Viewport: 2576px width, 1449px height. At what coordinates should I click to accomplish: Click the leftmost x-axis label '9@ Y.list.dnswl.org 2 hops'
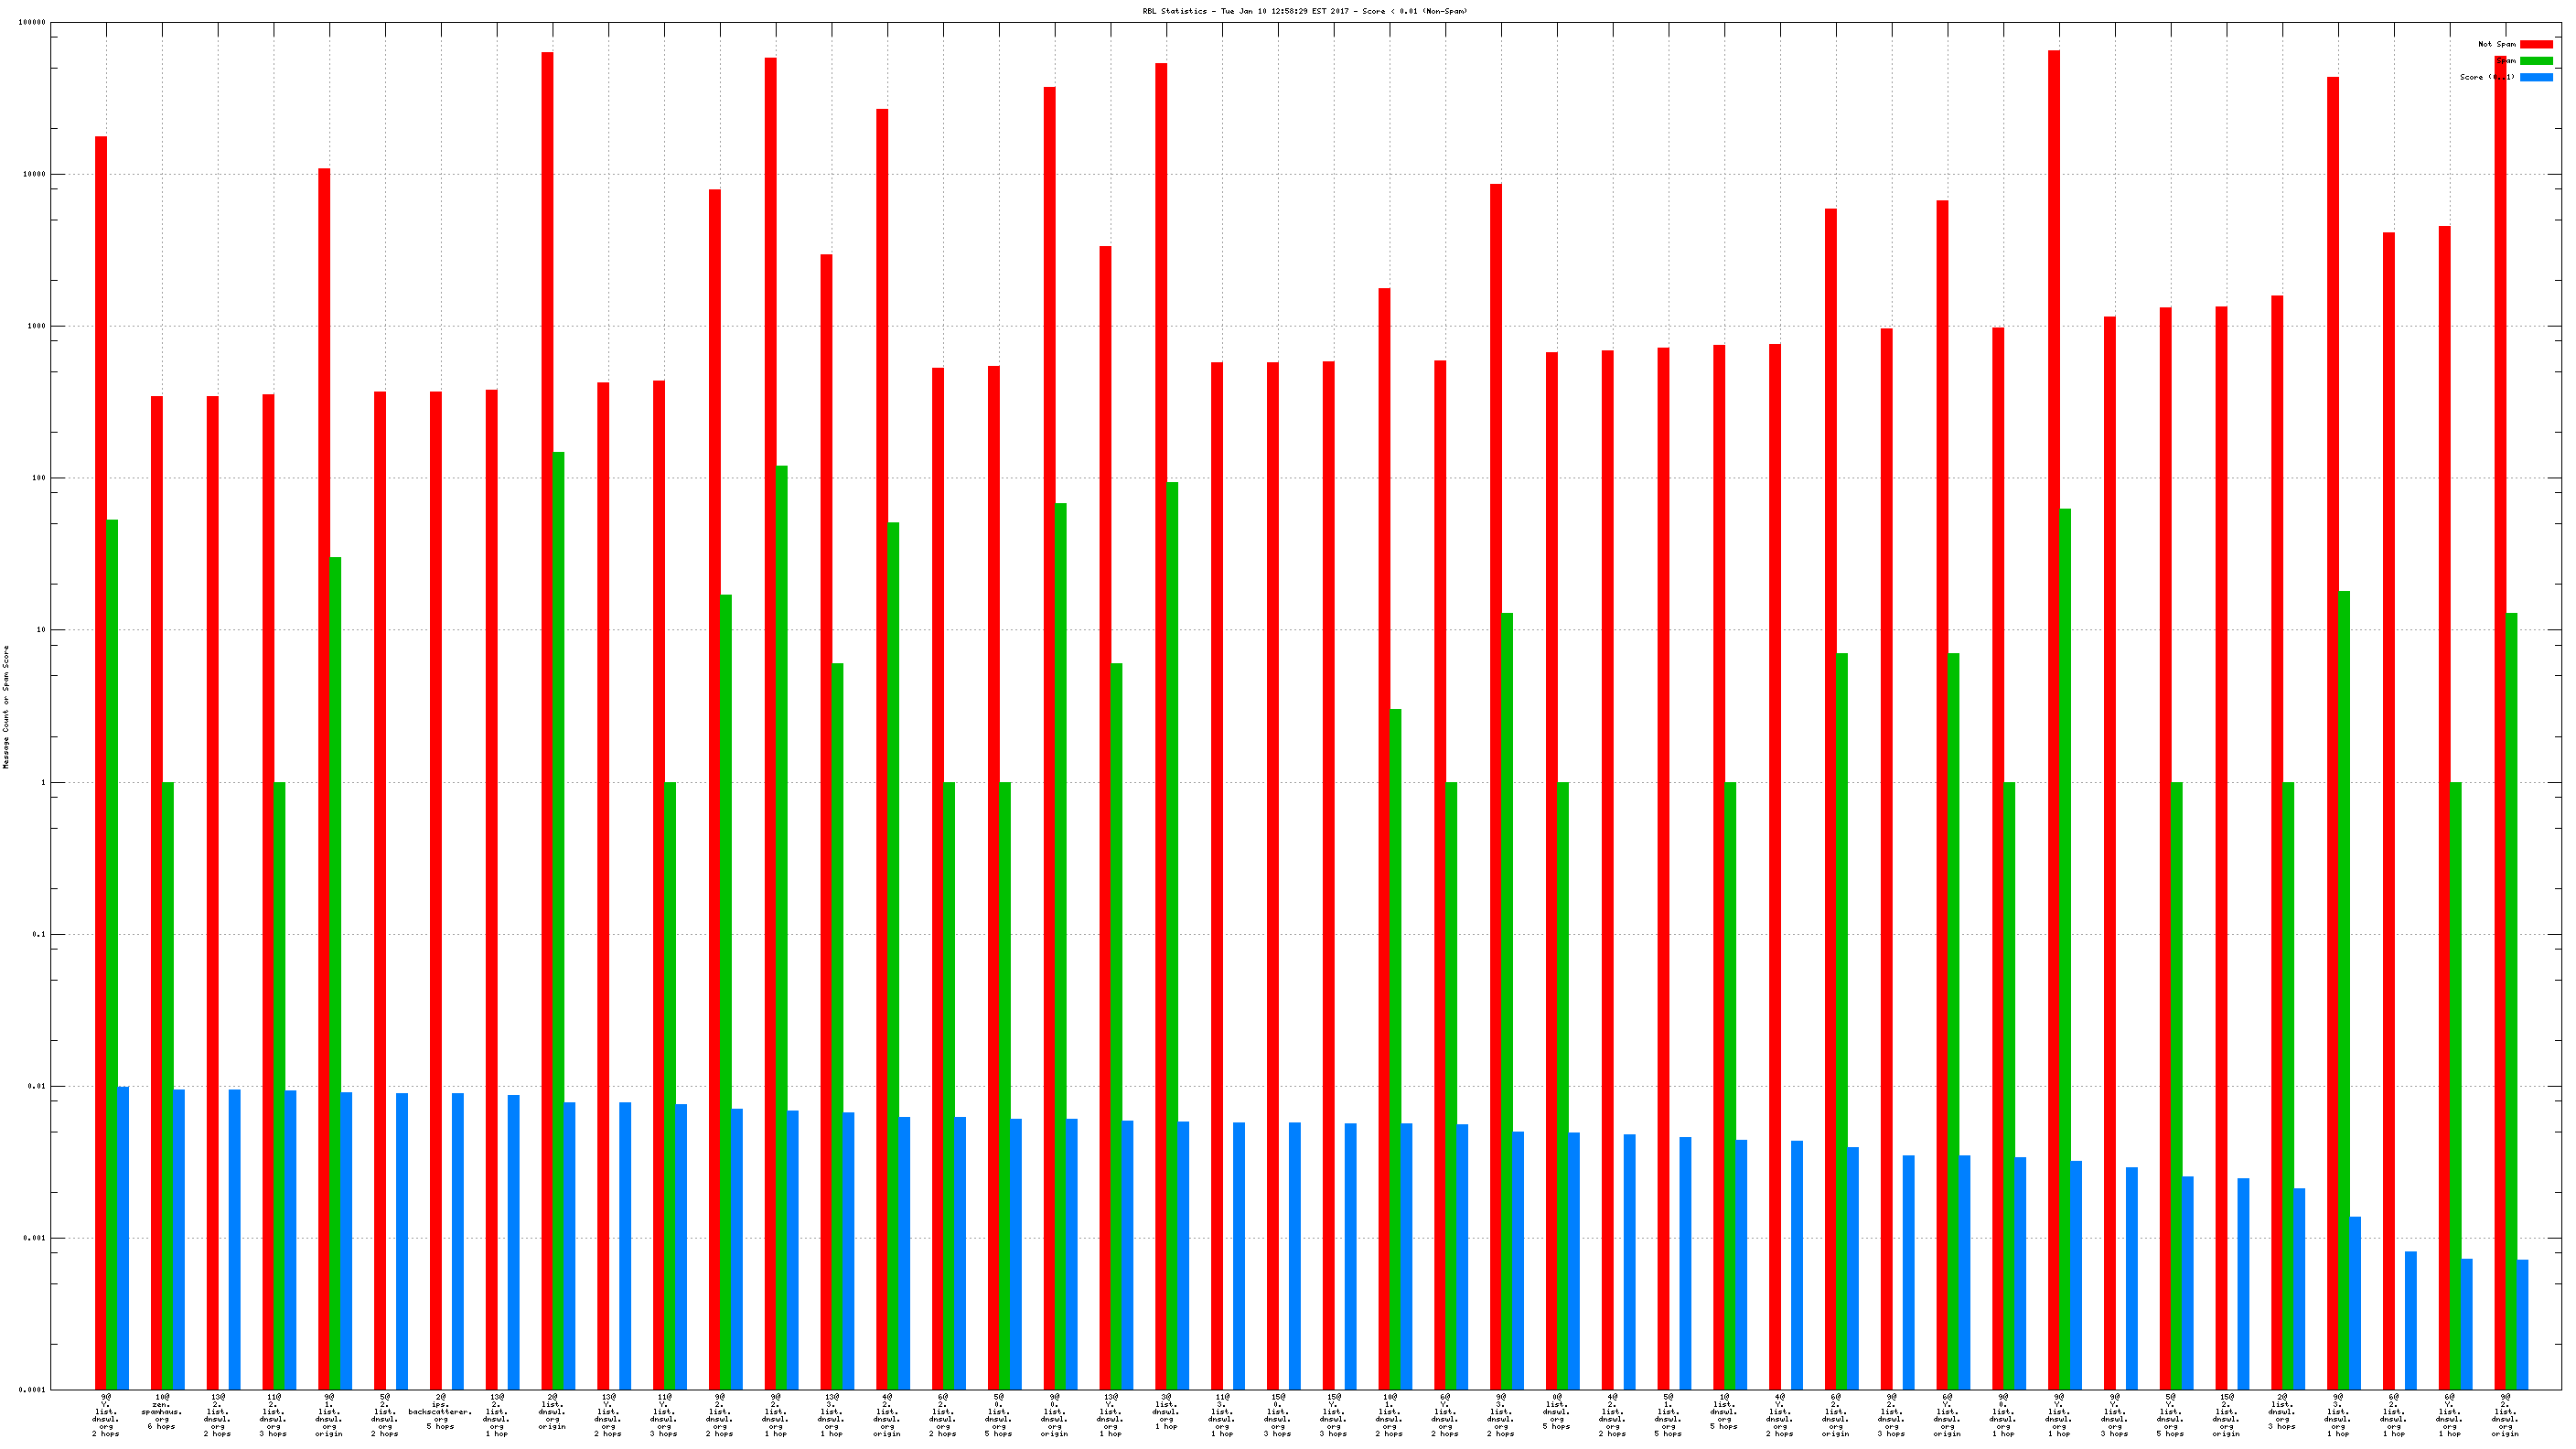(105, 1415)
